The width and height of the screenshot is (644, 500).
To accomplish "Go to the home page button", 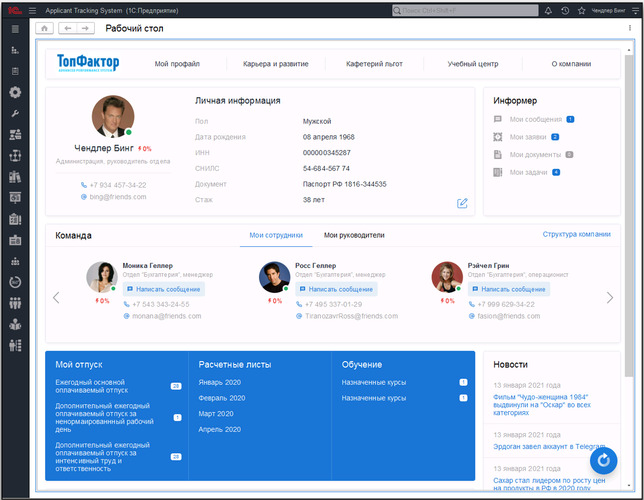I will pyautogui.click(x=44, y=28).
